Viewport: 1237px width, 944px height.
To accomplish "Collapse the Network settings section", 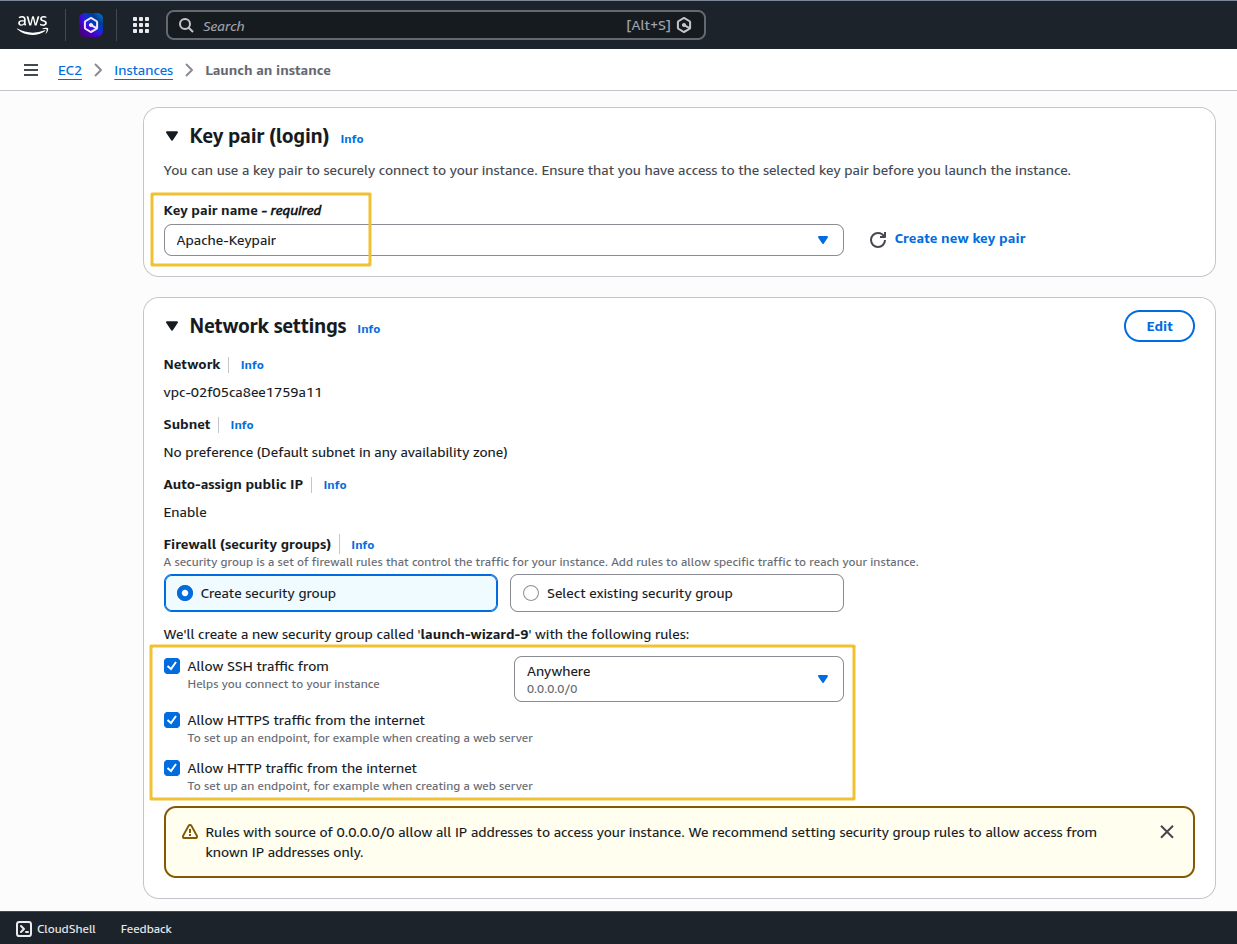I will (171, 325).
